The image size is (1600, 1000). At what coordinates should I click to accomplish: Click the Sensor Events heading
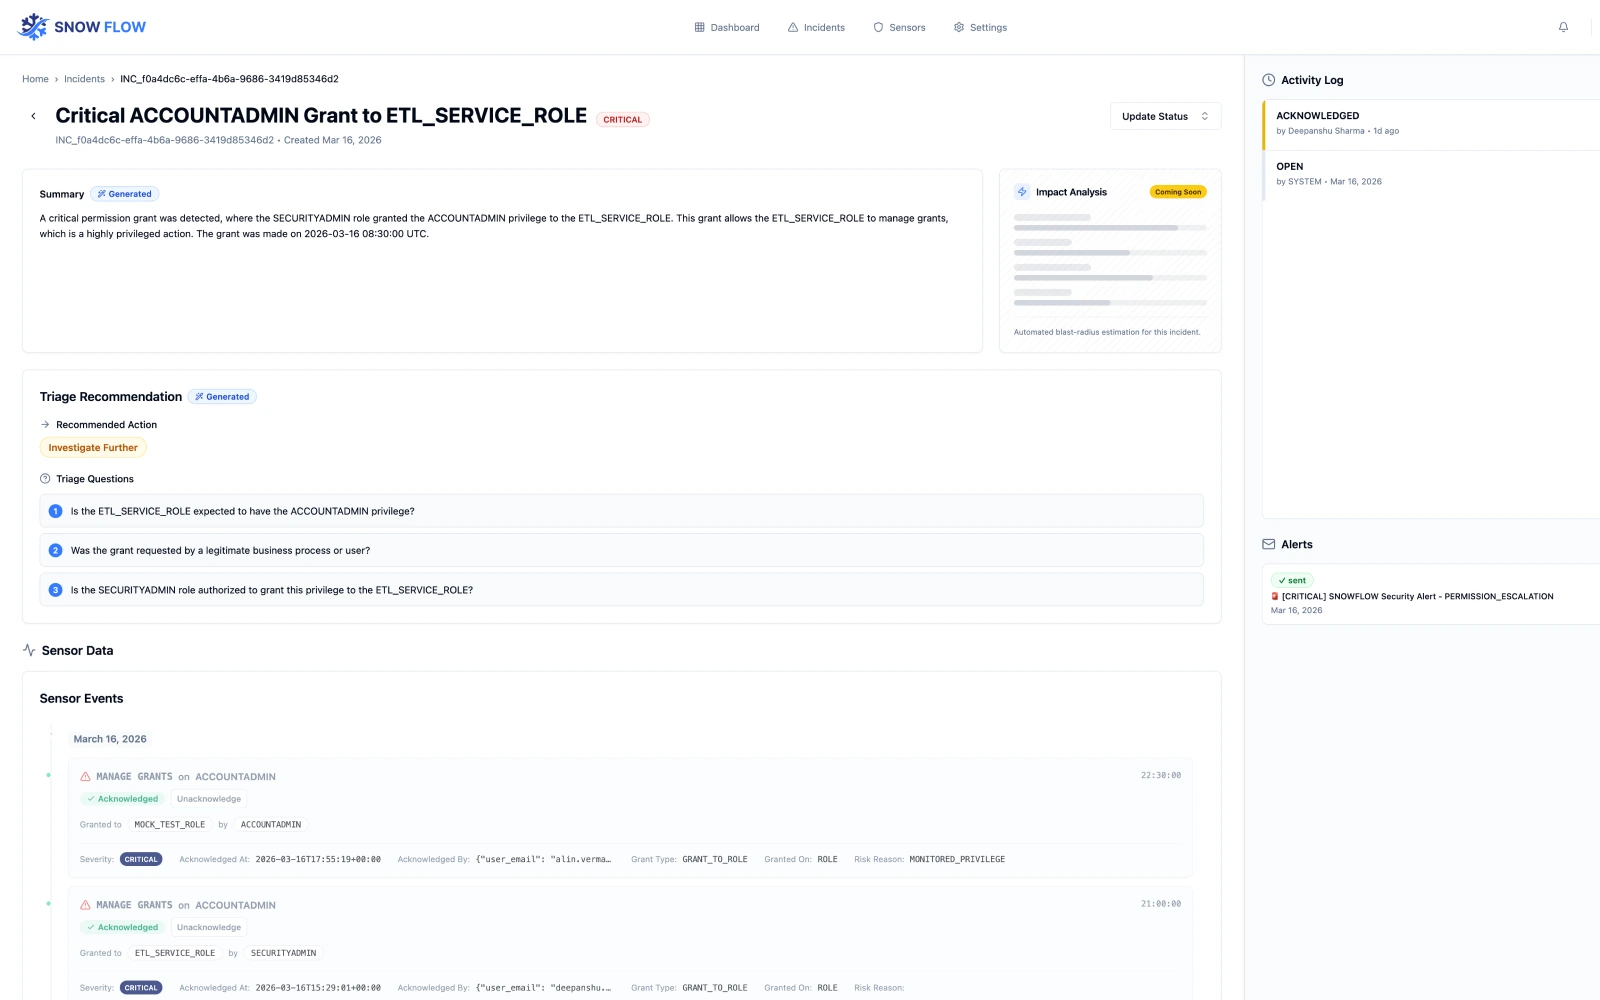(x=81, y=699)
